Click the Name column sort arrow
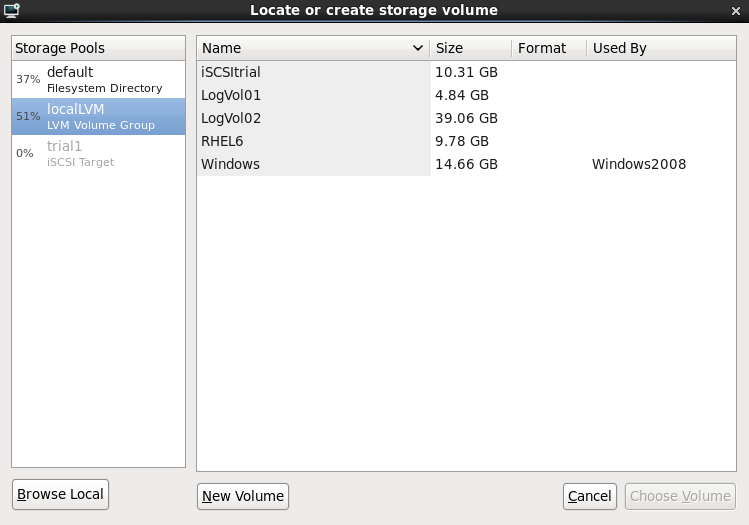Screen dimensions: 749x525 (417, 48)
